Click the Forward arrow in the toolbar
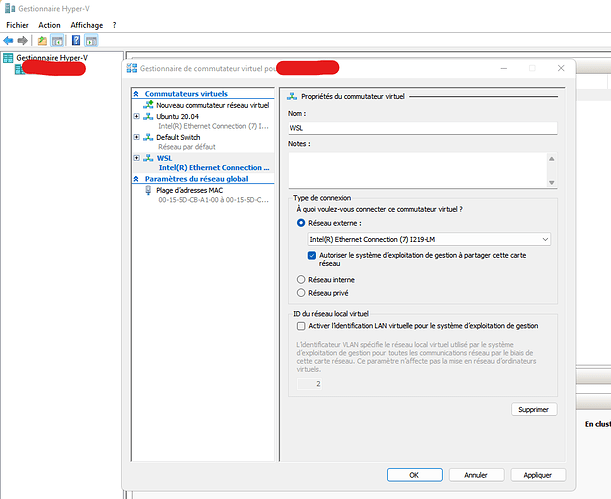This screenshot has height=499, width=611. coord(22,41)
